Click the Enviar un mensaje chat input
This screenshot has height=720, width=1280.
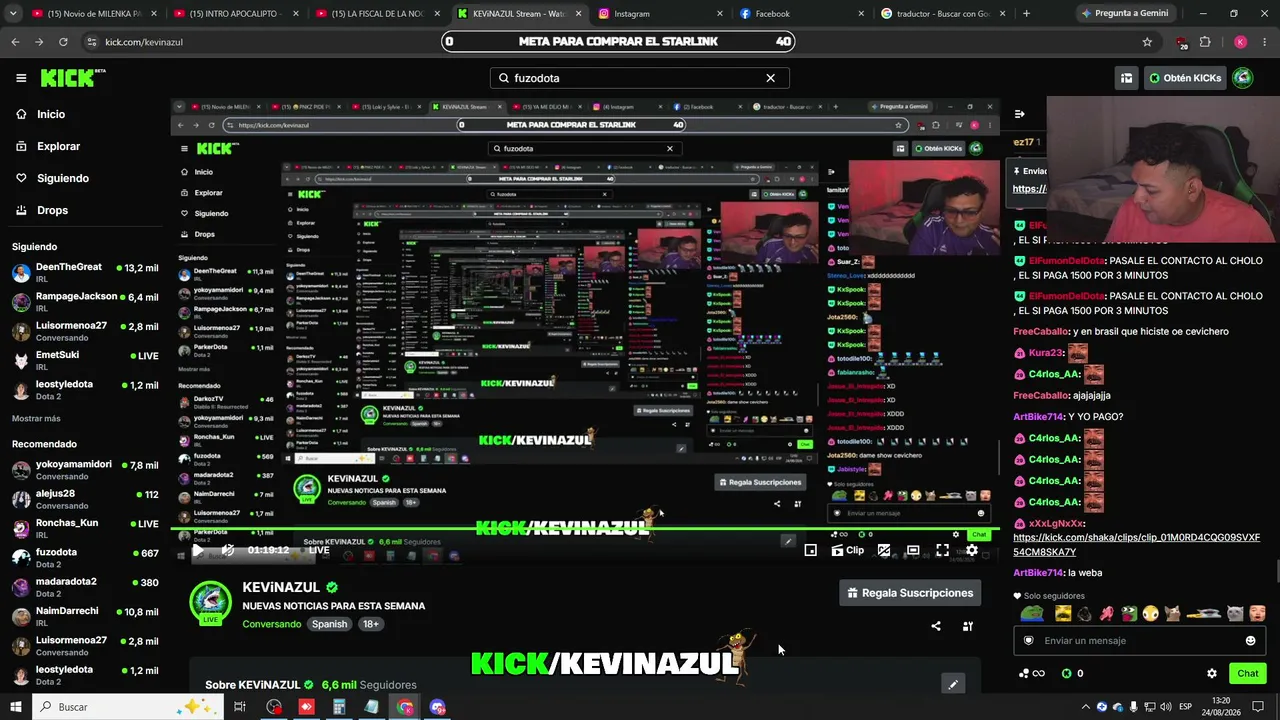(x=1139, y=641)
